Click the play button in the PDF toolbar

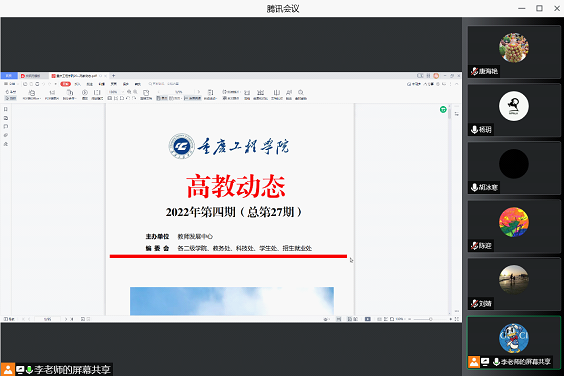click(85, 93)
